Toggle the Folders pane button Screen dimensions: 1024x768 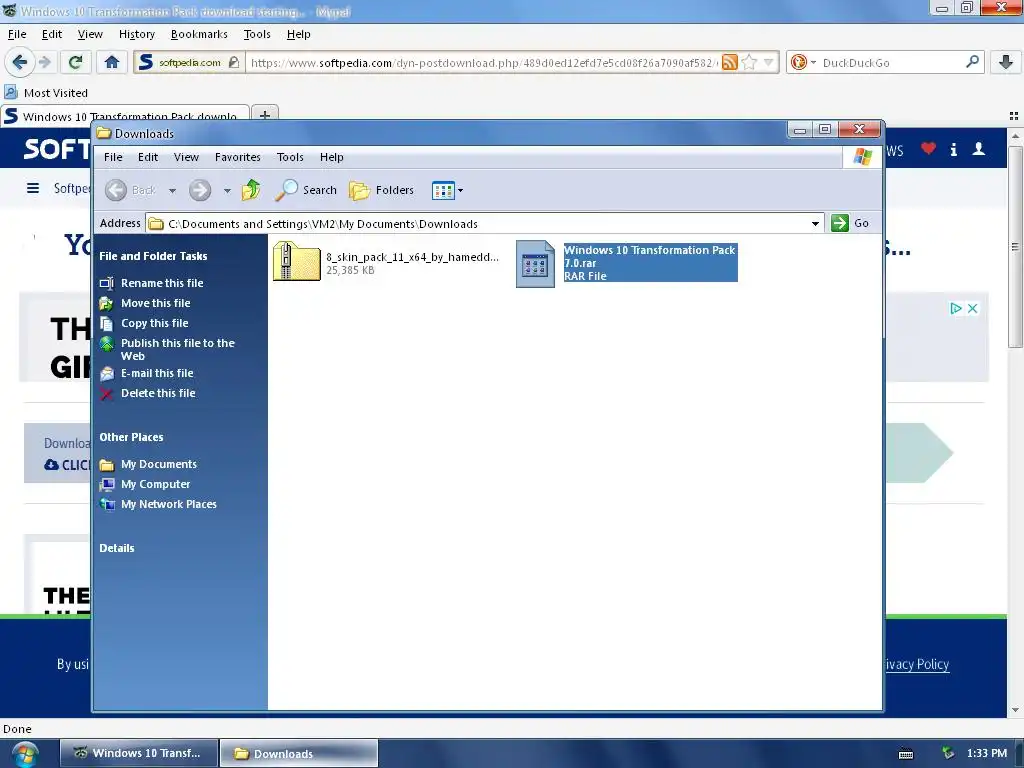[x=382, y=190]
